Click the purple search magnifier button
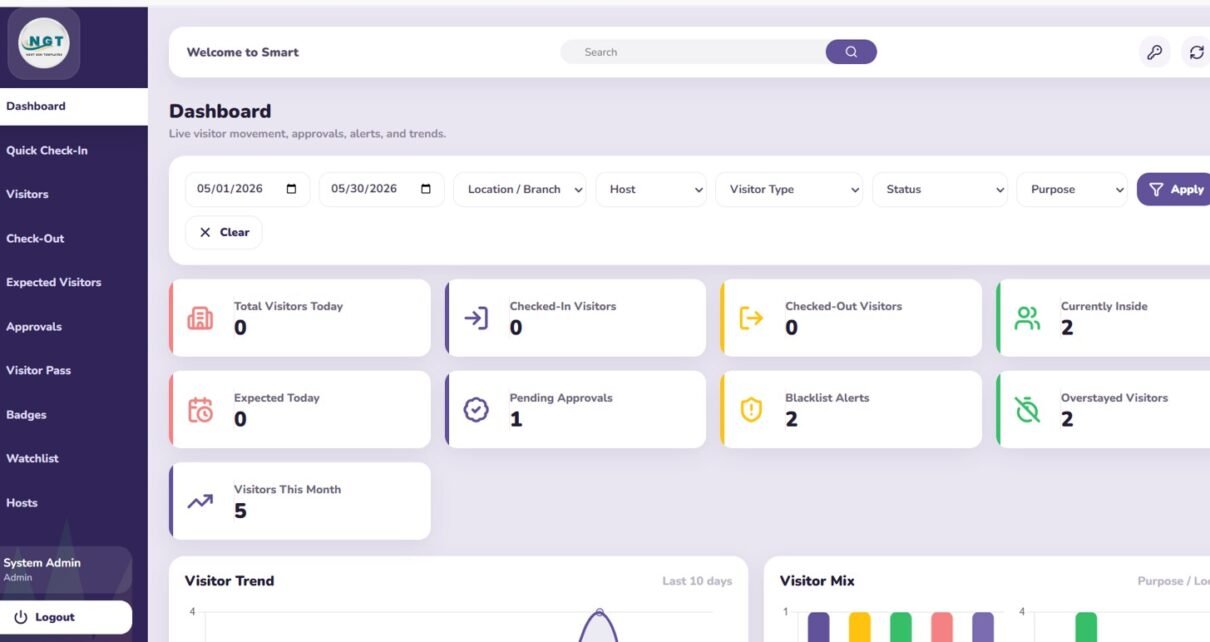Screen dimensions: 1210x642 (851, 52)
